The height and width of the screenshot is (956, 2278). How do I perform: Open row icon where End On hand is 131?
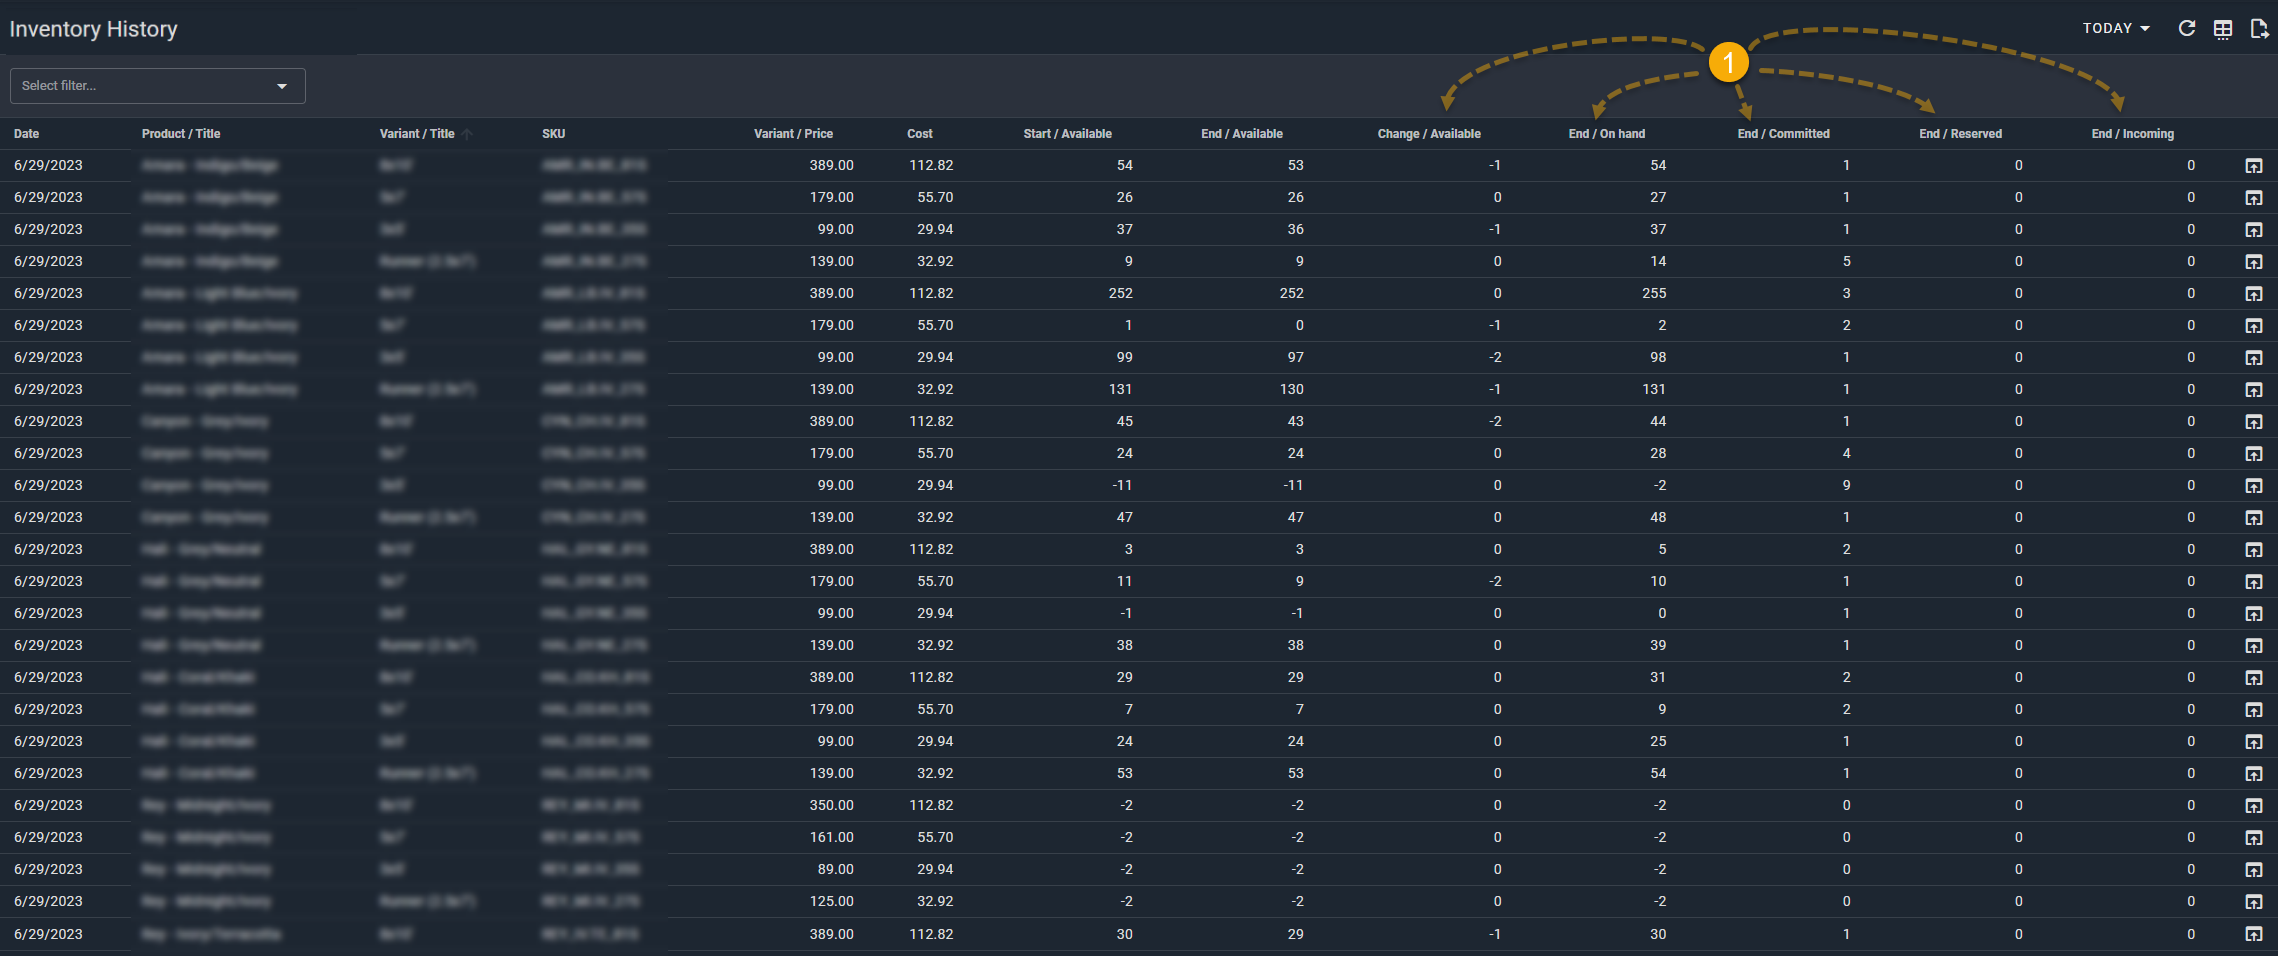(x=2253, y=390)
